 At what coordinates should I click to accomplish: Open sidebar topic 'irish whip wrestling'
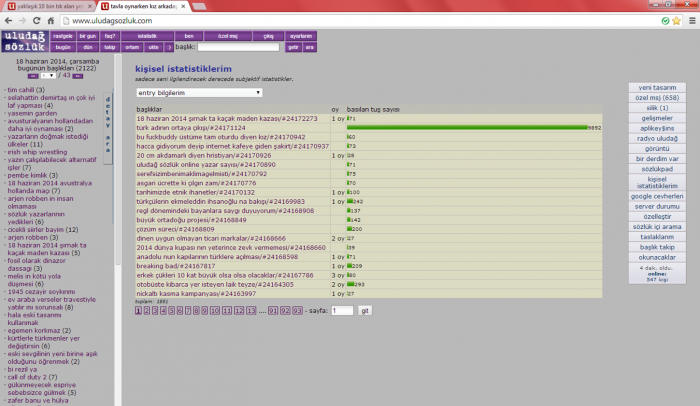pyautogui.click(x=37, y=152)
